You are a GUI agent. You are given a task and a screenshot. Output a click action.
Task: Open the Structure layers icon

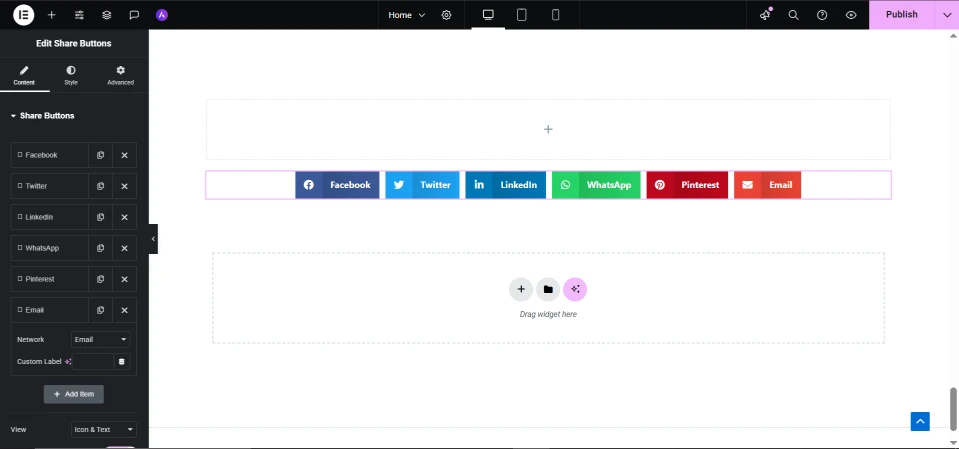click(x=107, y=15)
